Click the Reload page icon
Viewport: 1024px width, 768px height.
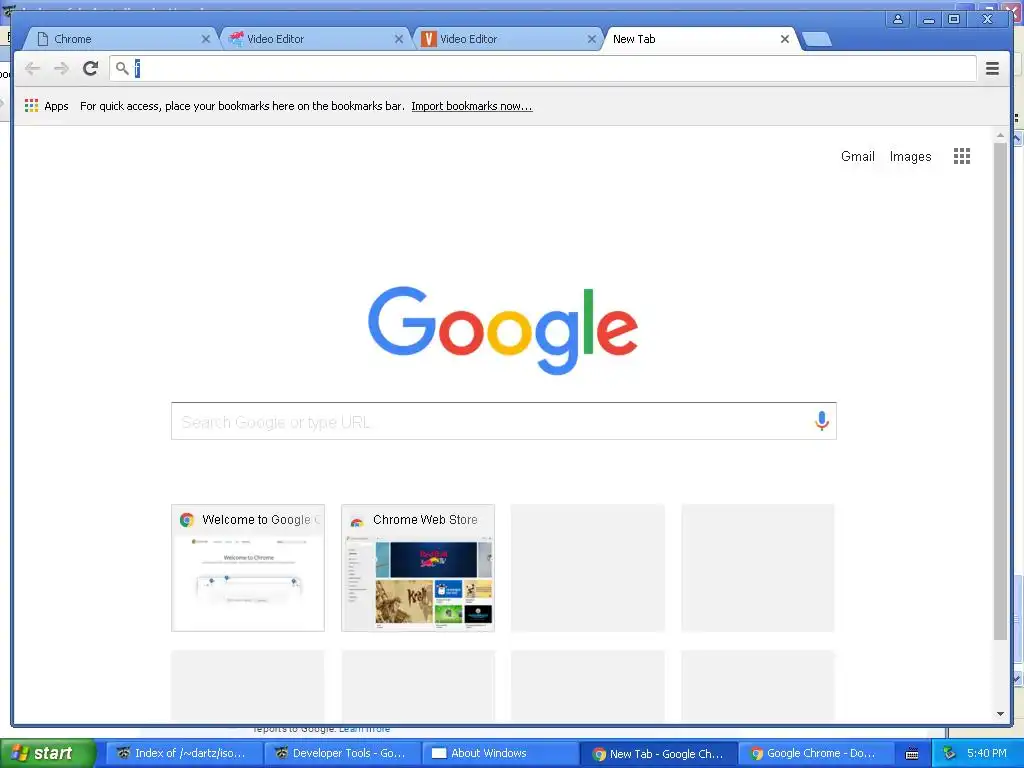90,68
